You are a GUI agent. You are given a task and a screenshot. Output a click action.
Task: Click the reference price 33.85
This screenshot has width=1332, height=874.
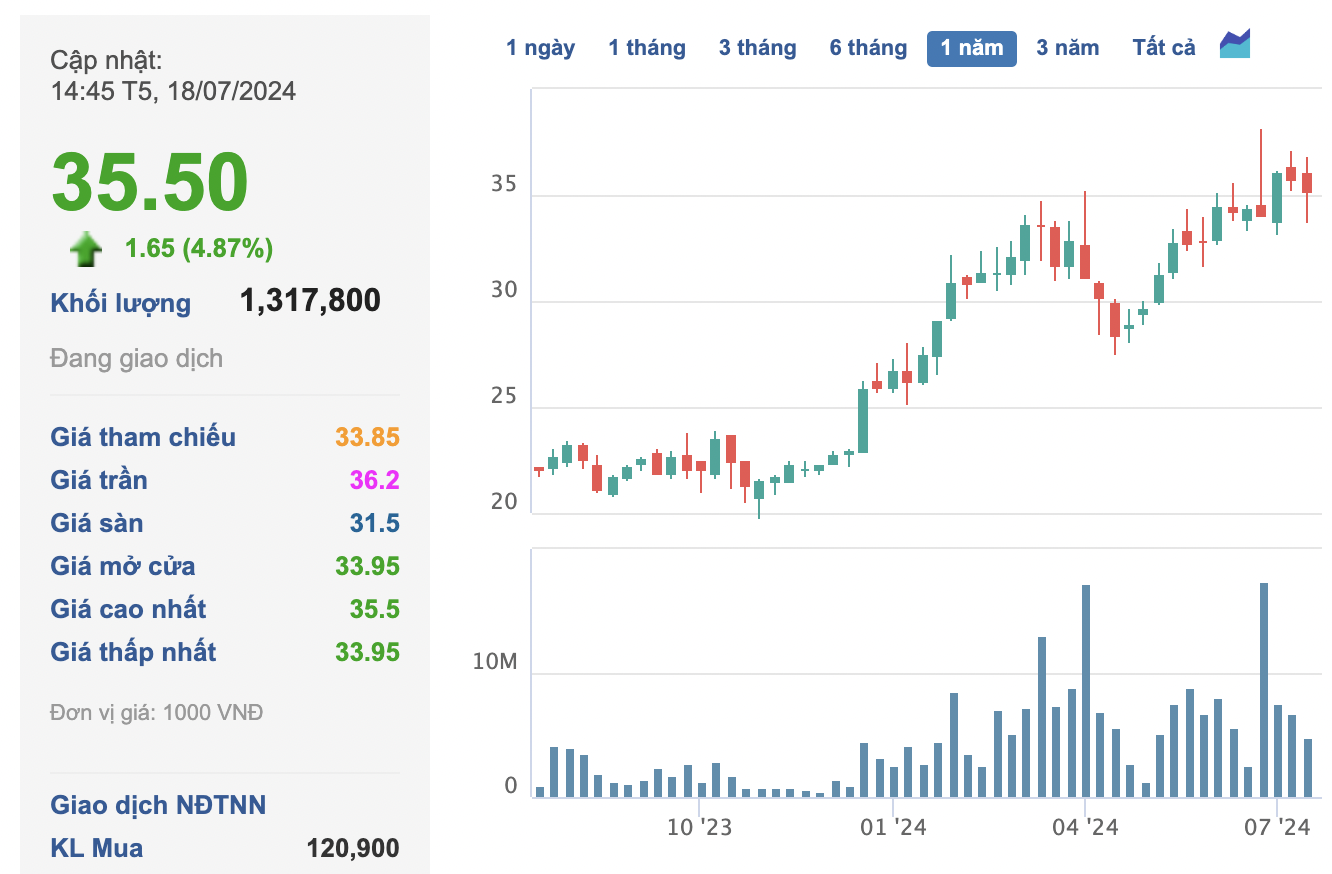tap(367, 437)
